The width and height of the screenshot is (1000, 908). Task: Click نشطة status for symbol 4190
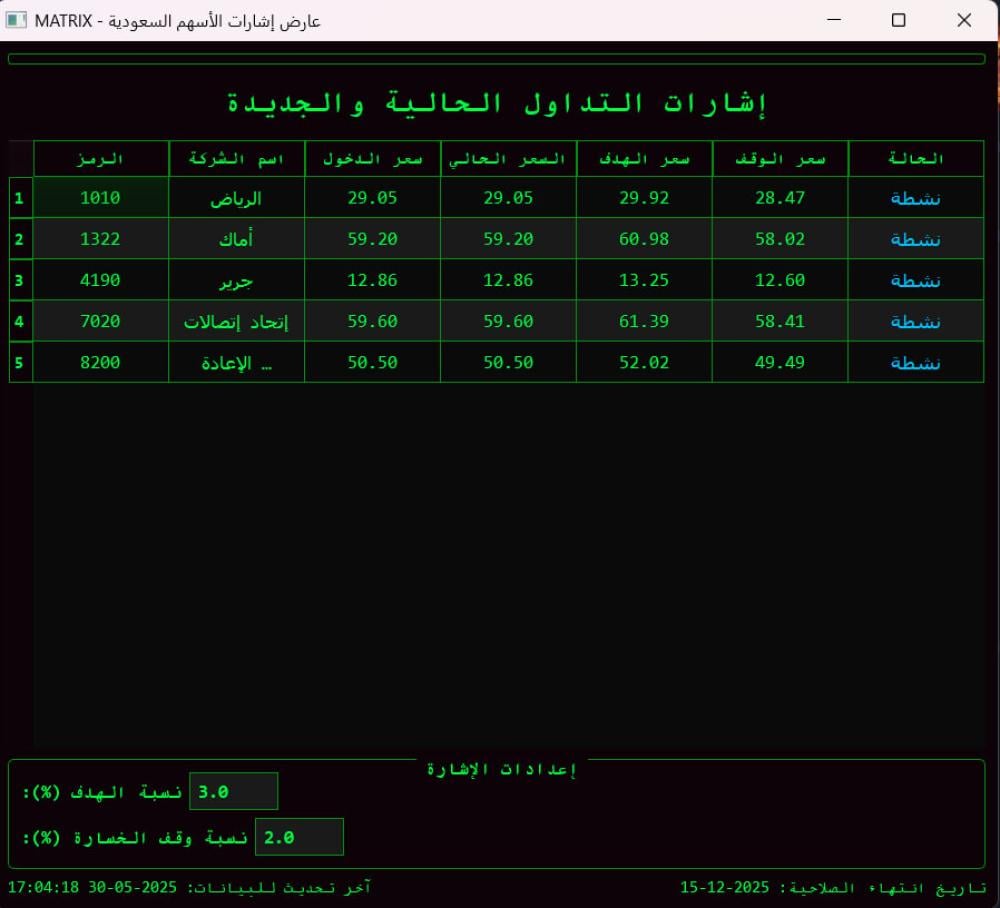pos(916,280)
